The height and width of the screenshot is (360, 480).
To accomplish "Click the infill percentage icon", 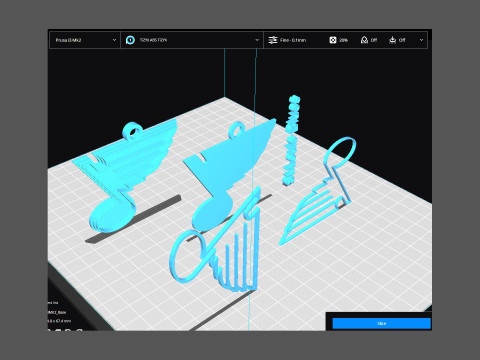I will [333, 40].
